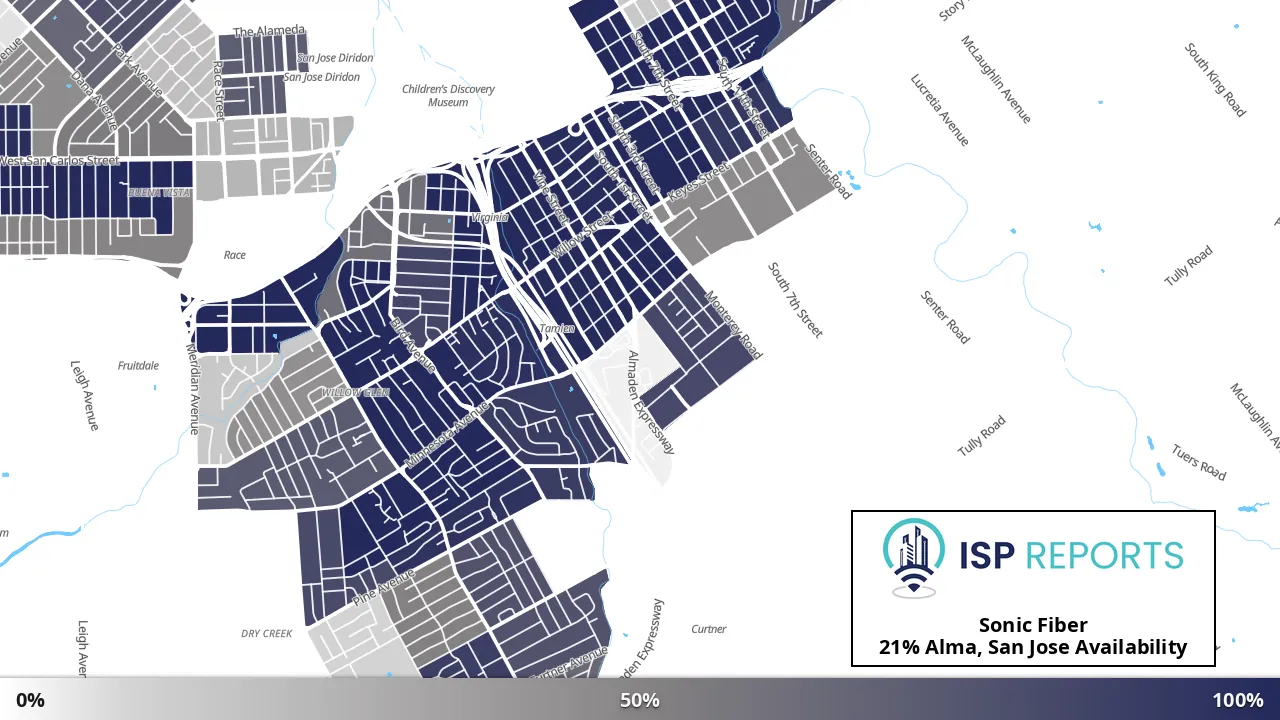Click the Willow Street label

pyautogui.click(x=581, y=237)
